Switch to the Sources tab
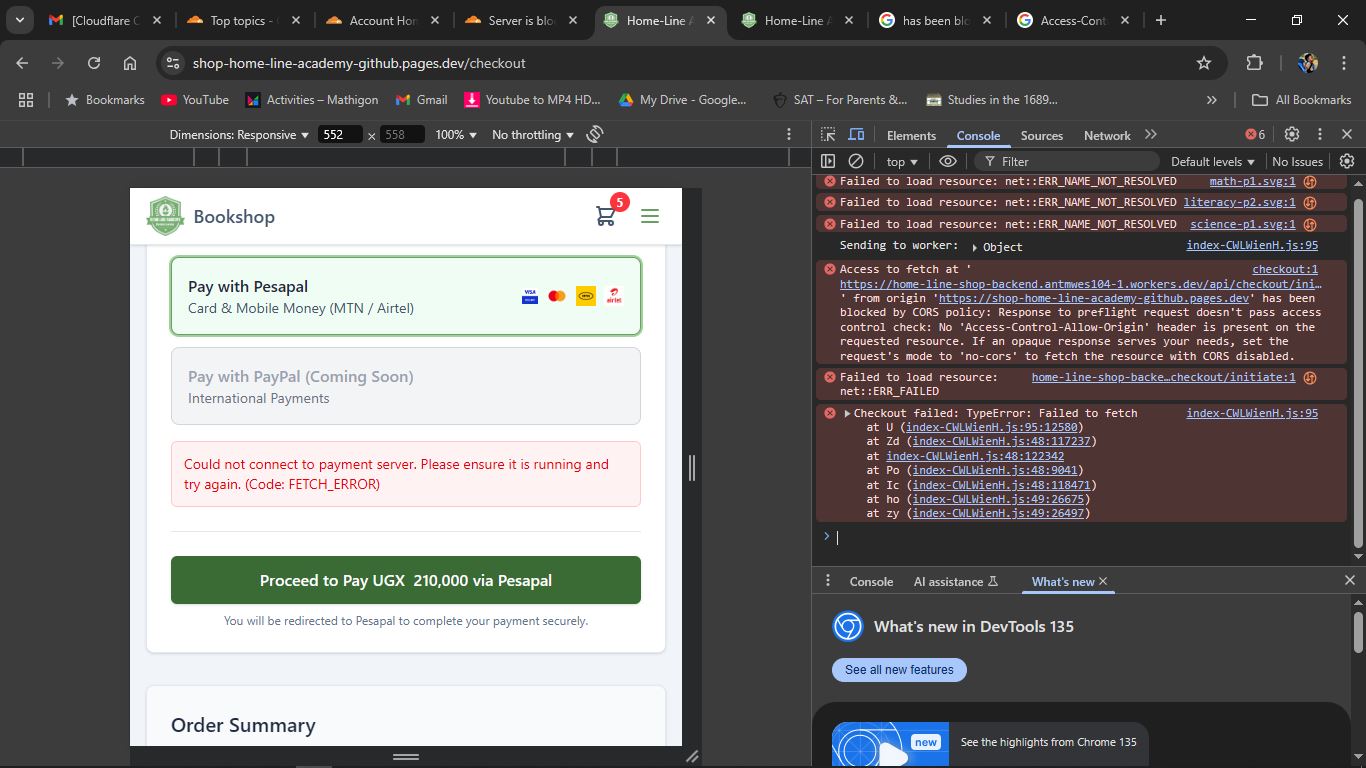 pos(1042,136)
